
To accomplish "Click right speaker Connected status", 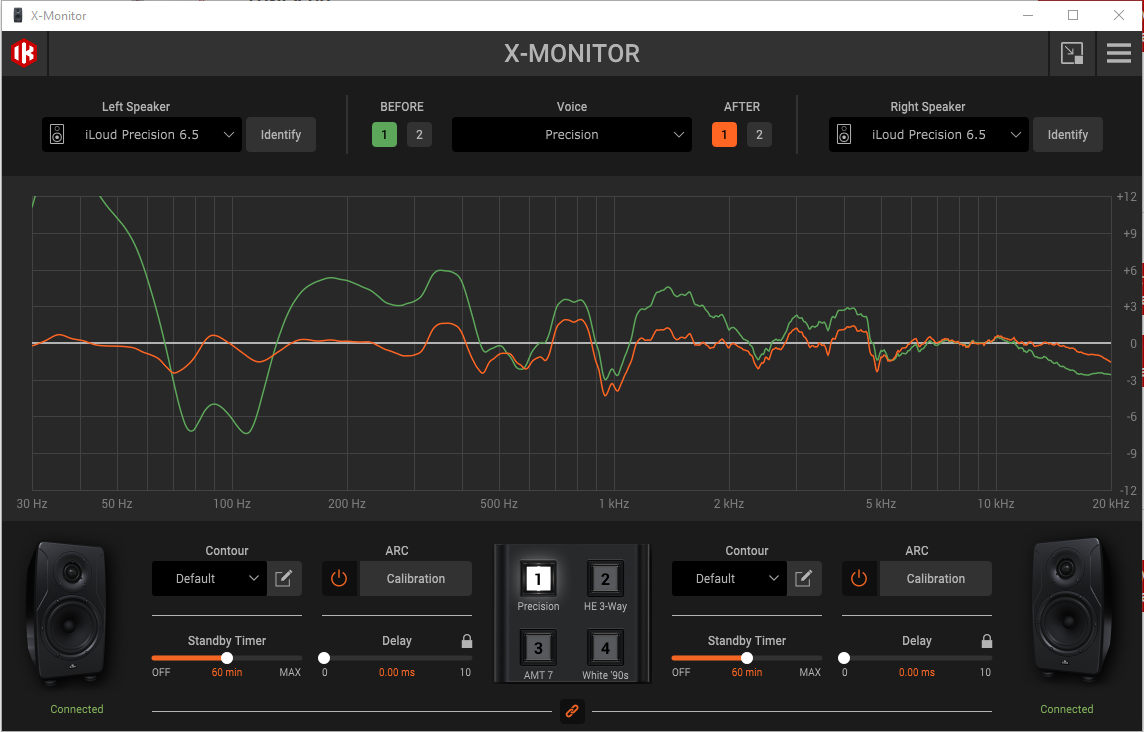I will 1067,709.
